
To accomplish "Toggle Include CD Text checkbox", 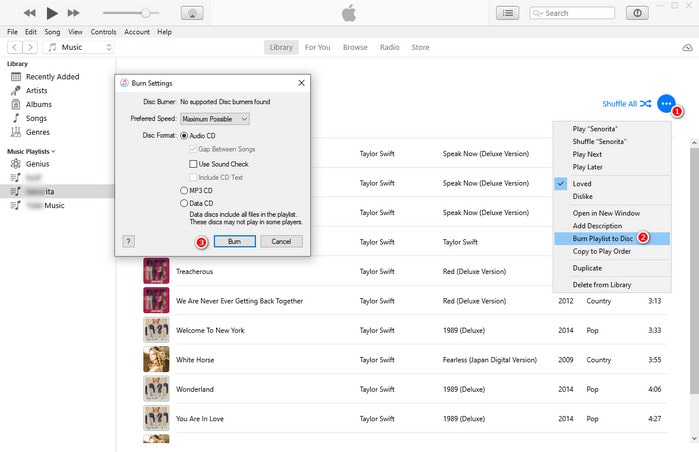I will coord(193,177).
